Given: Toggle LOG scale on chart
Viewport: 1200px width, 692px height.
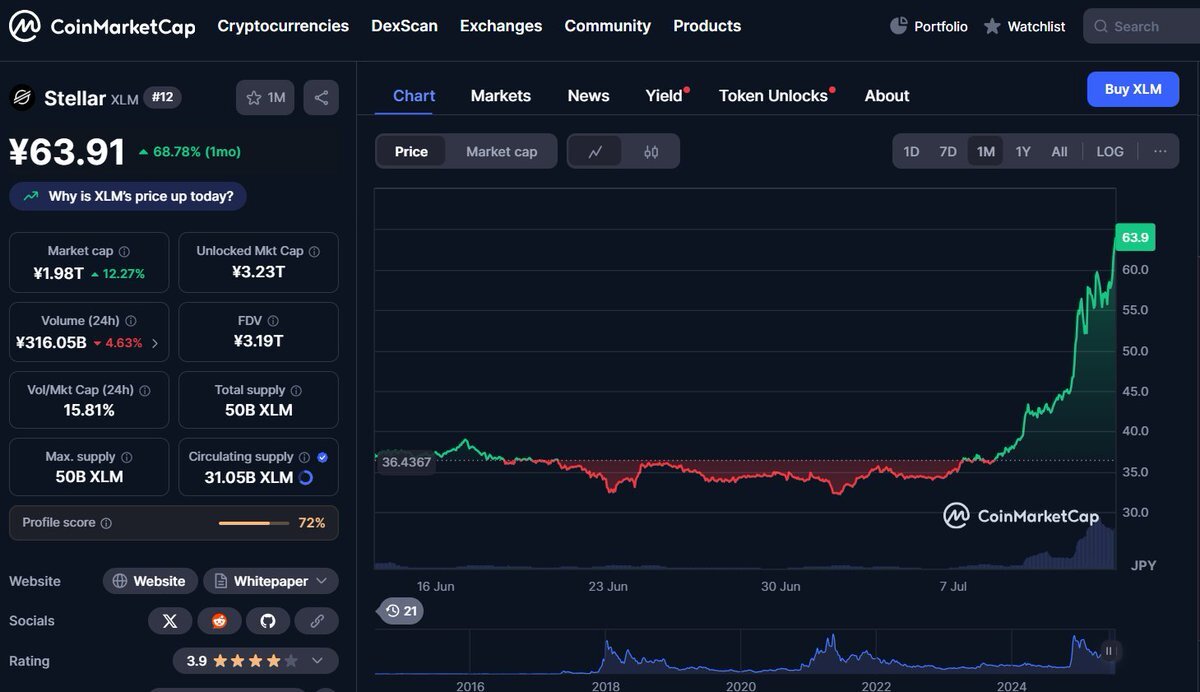Looking at the screenshot, I should [1110, 152].
